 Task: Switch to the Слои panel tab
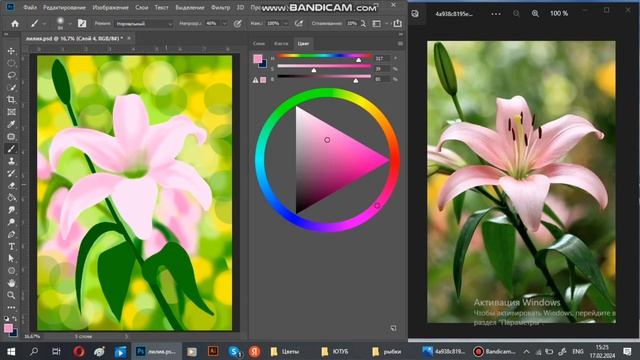coord(259,43)
